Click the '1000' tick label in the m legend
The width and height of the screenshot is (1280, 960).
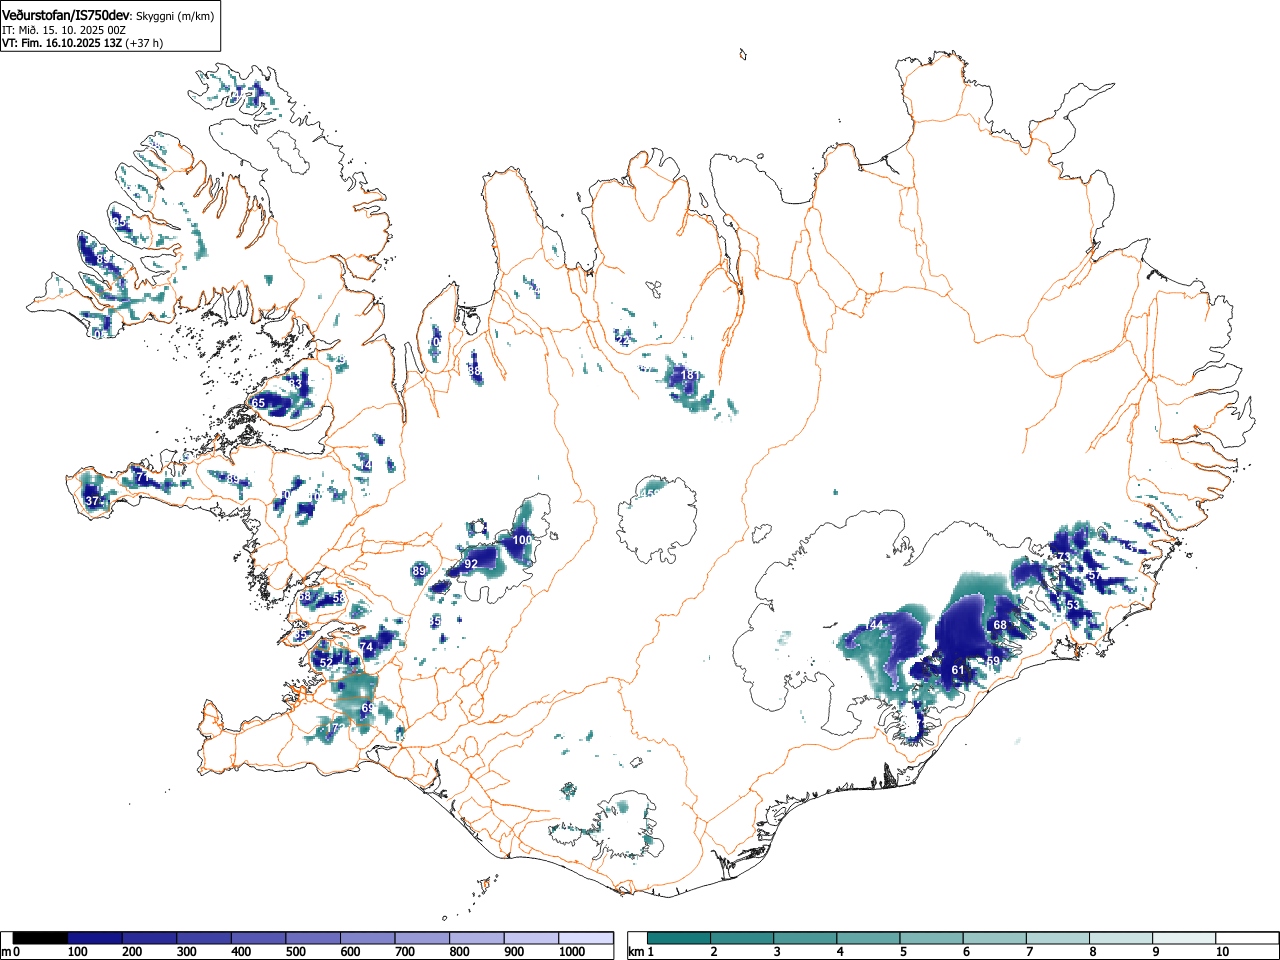point(572,952)
